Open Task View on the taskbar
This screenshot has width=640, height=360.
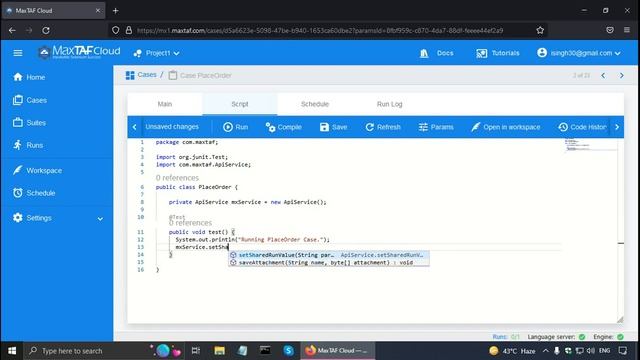[x=196, y=351]
